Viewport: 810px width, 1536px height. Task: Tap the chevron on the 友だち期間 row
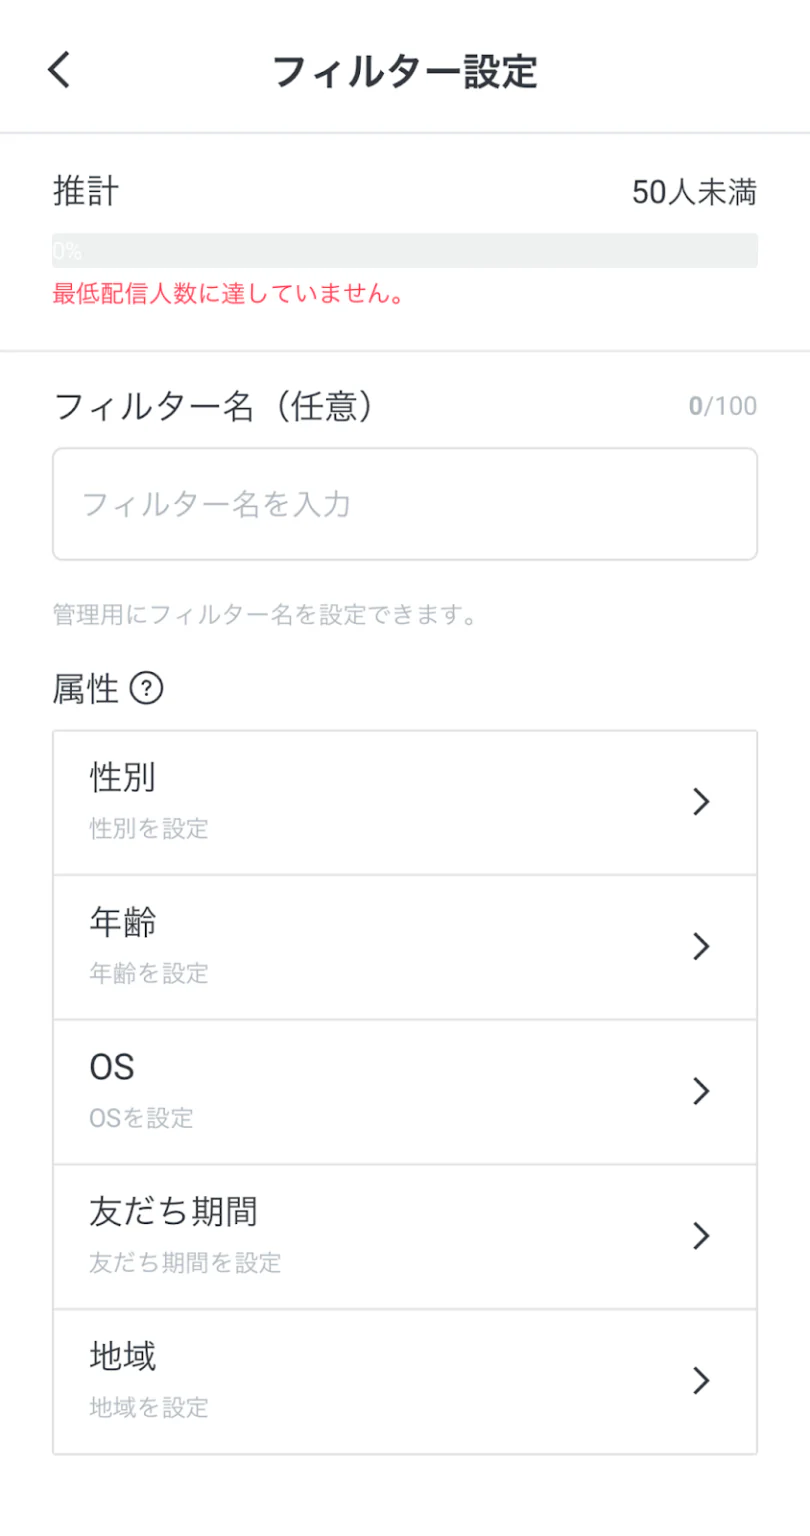coord(701,1236)
